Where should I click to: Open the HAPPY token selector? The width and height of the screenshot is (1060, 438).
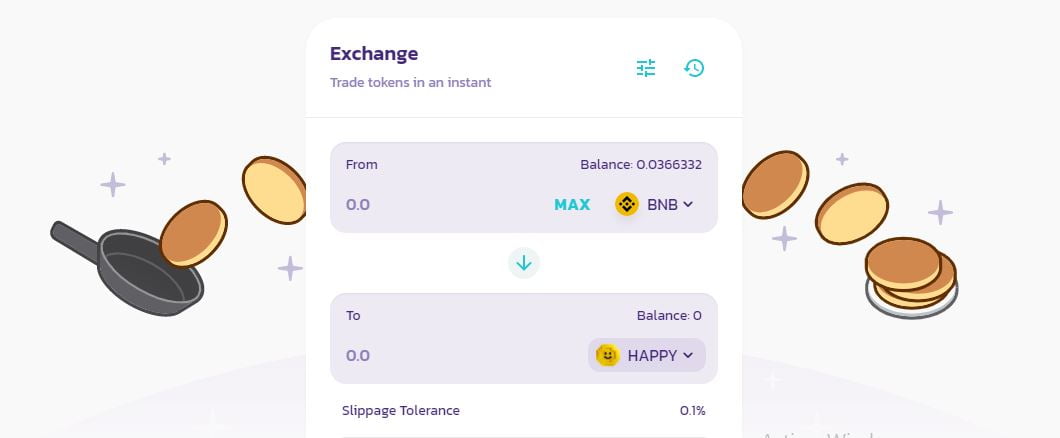point(647,355)
